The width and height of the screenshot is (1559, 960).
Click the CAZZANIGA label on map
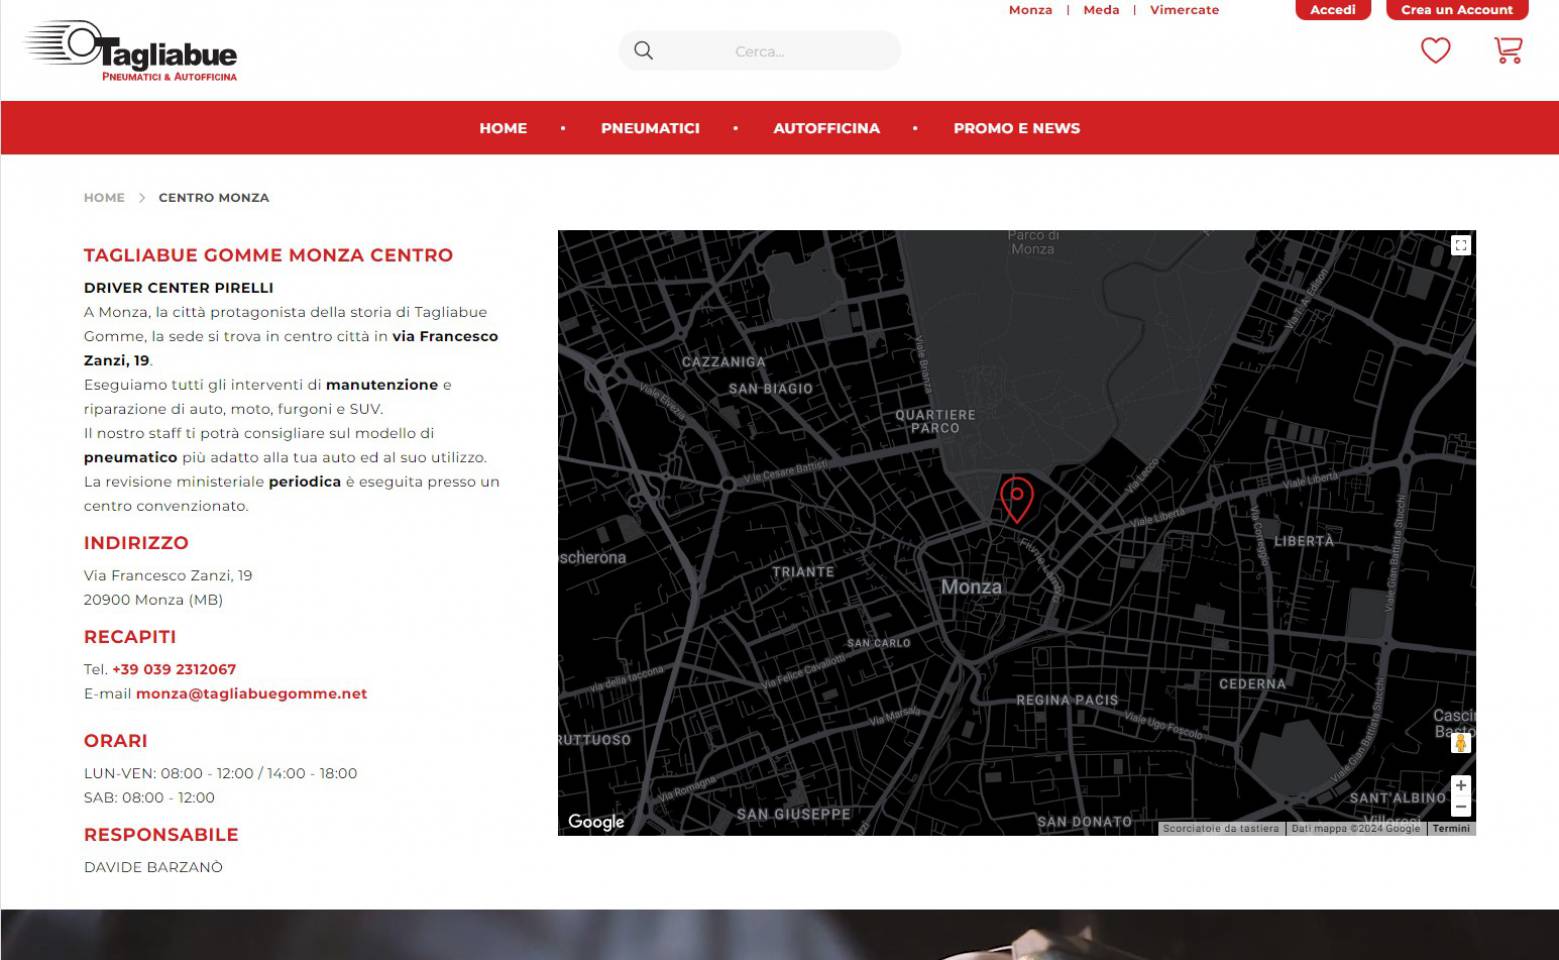tap(723, 362)
